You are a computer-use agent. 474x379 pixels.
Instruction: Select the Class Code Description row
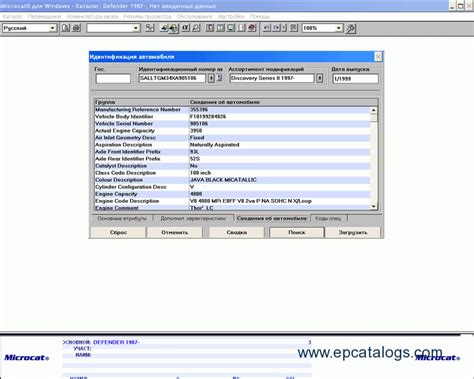coord(232,173)
